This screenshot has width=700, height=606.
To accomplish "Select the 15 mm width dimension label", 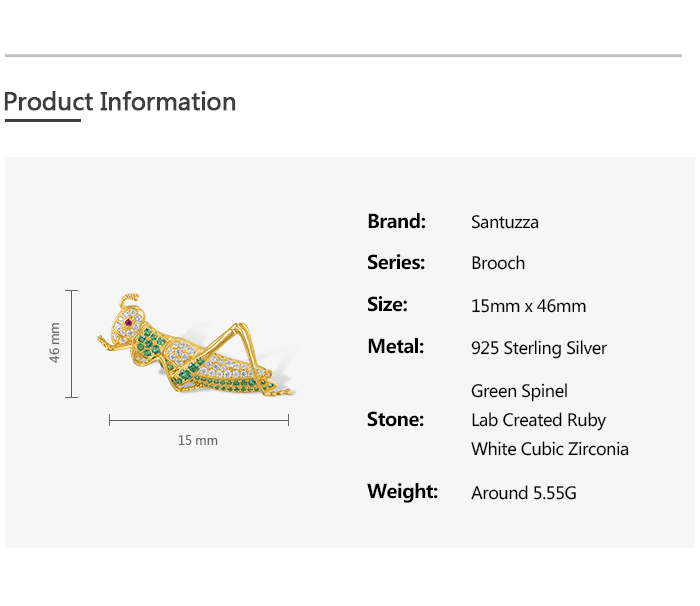I will (x=198, y=440).
